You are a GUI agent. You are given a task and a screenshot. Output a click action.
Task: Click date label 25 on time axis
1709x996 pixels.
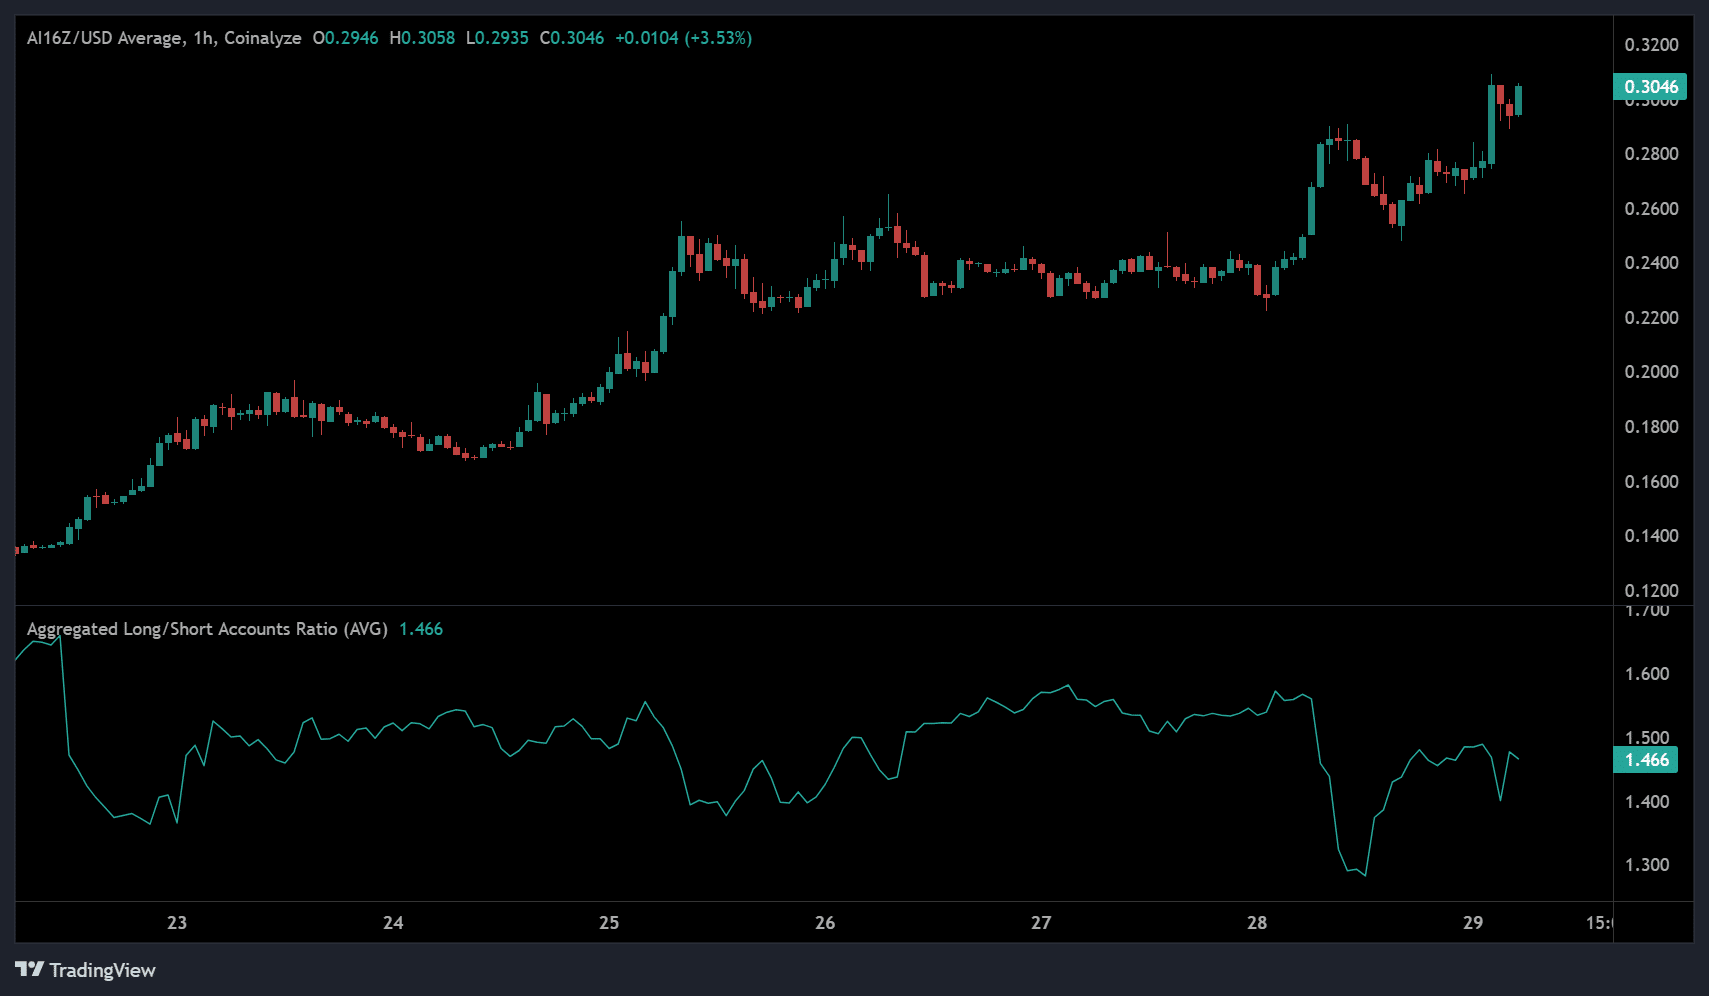(609, 923)
